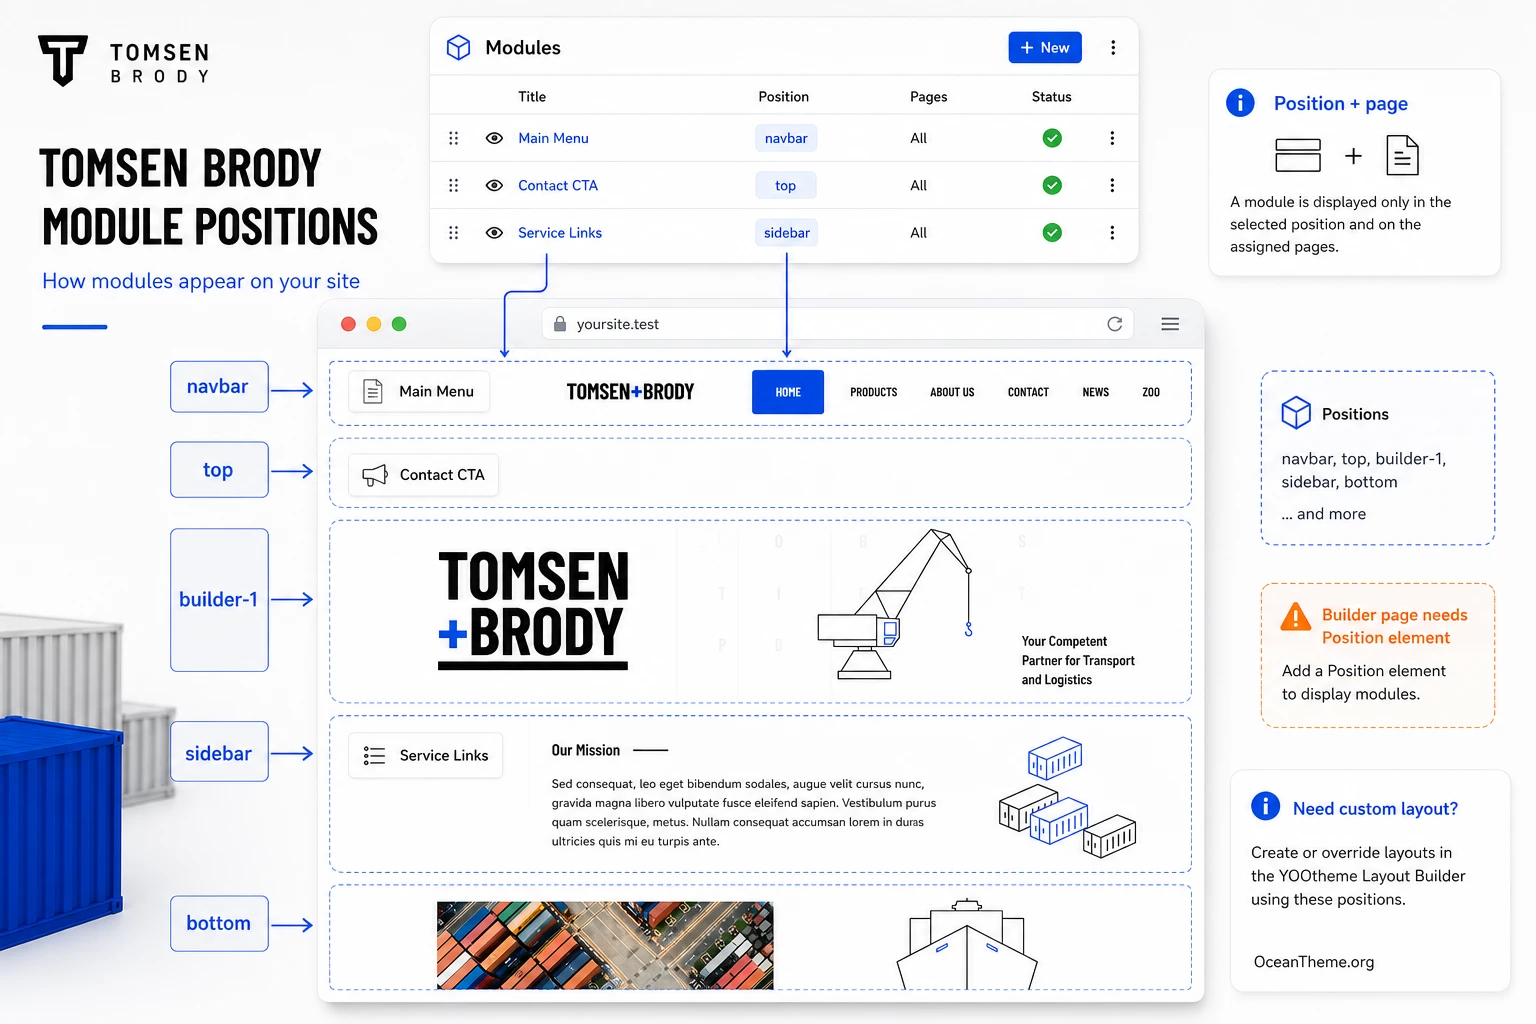Toggle the green status check for Service Links

pos(1052,232)
